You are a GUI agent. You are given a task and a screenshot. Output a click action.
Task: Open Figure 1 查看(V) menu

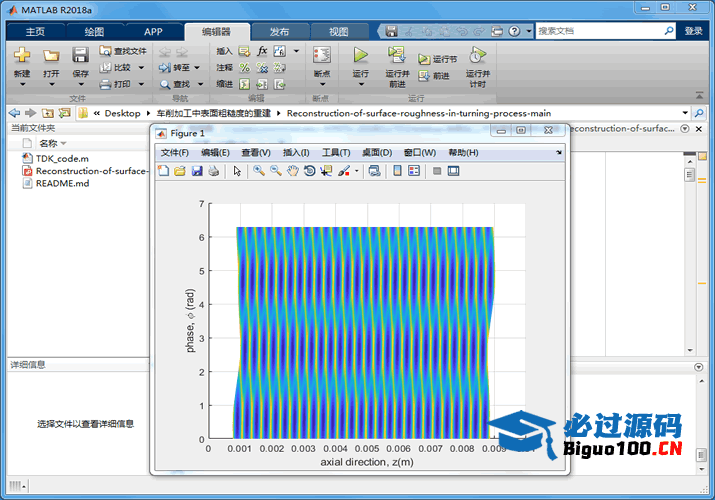tap(256, 153)
